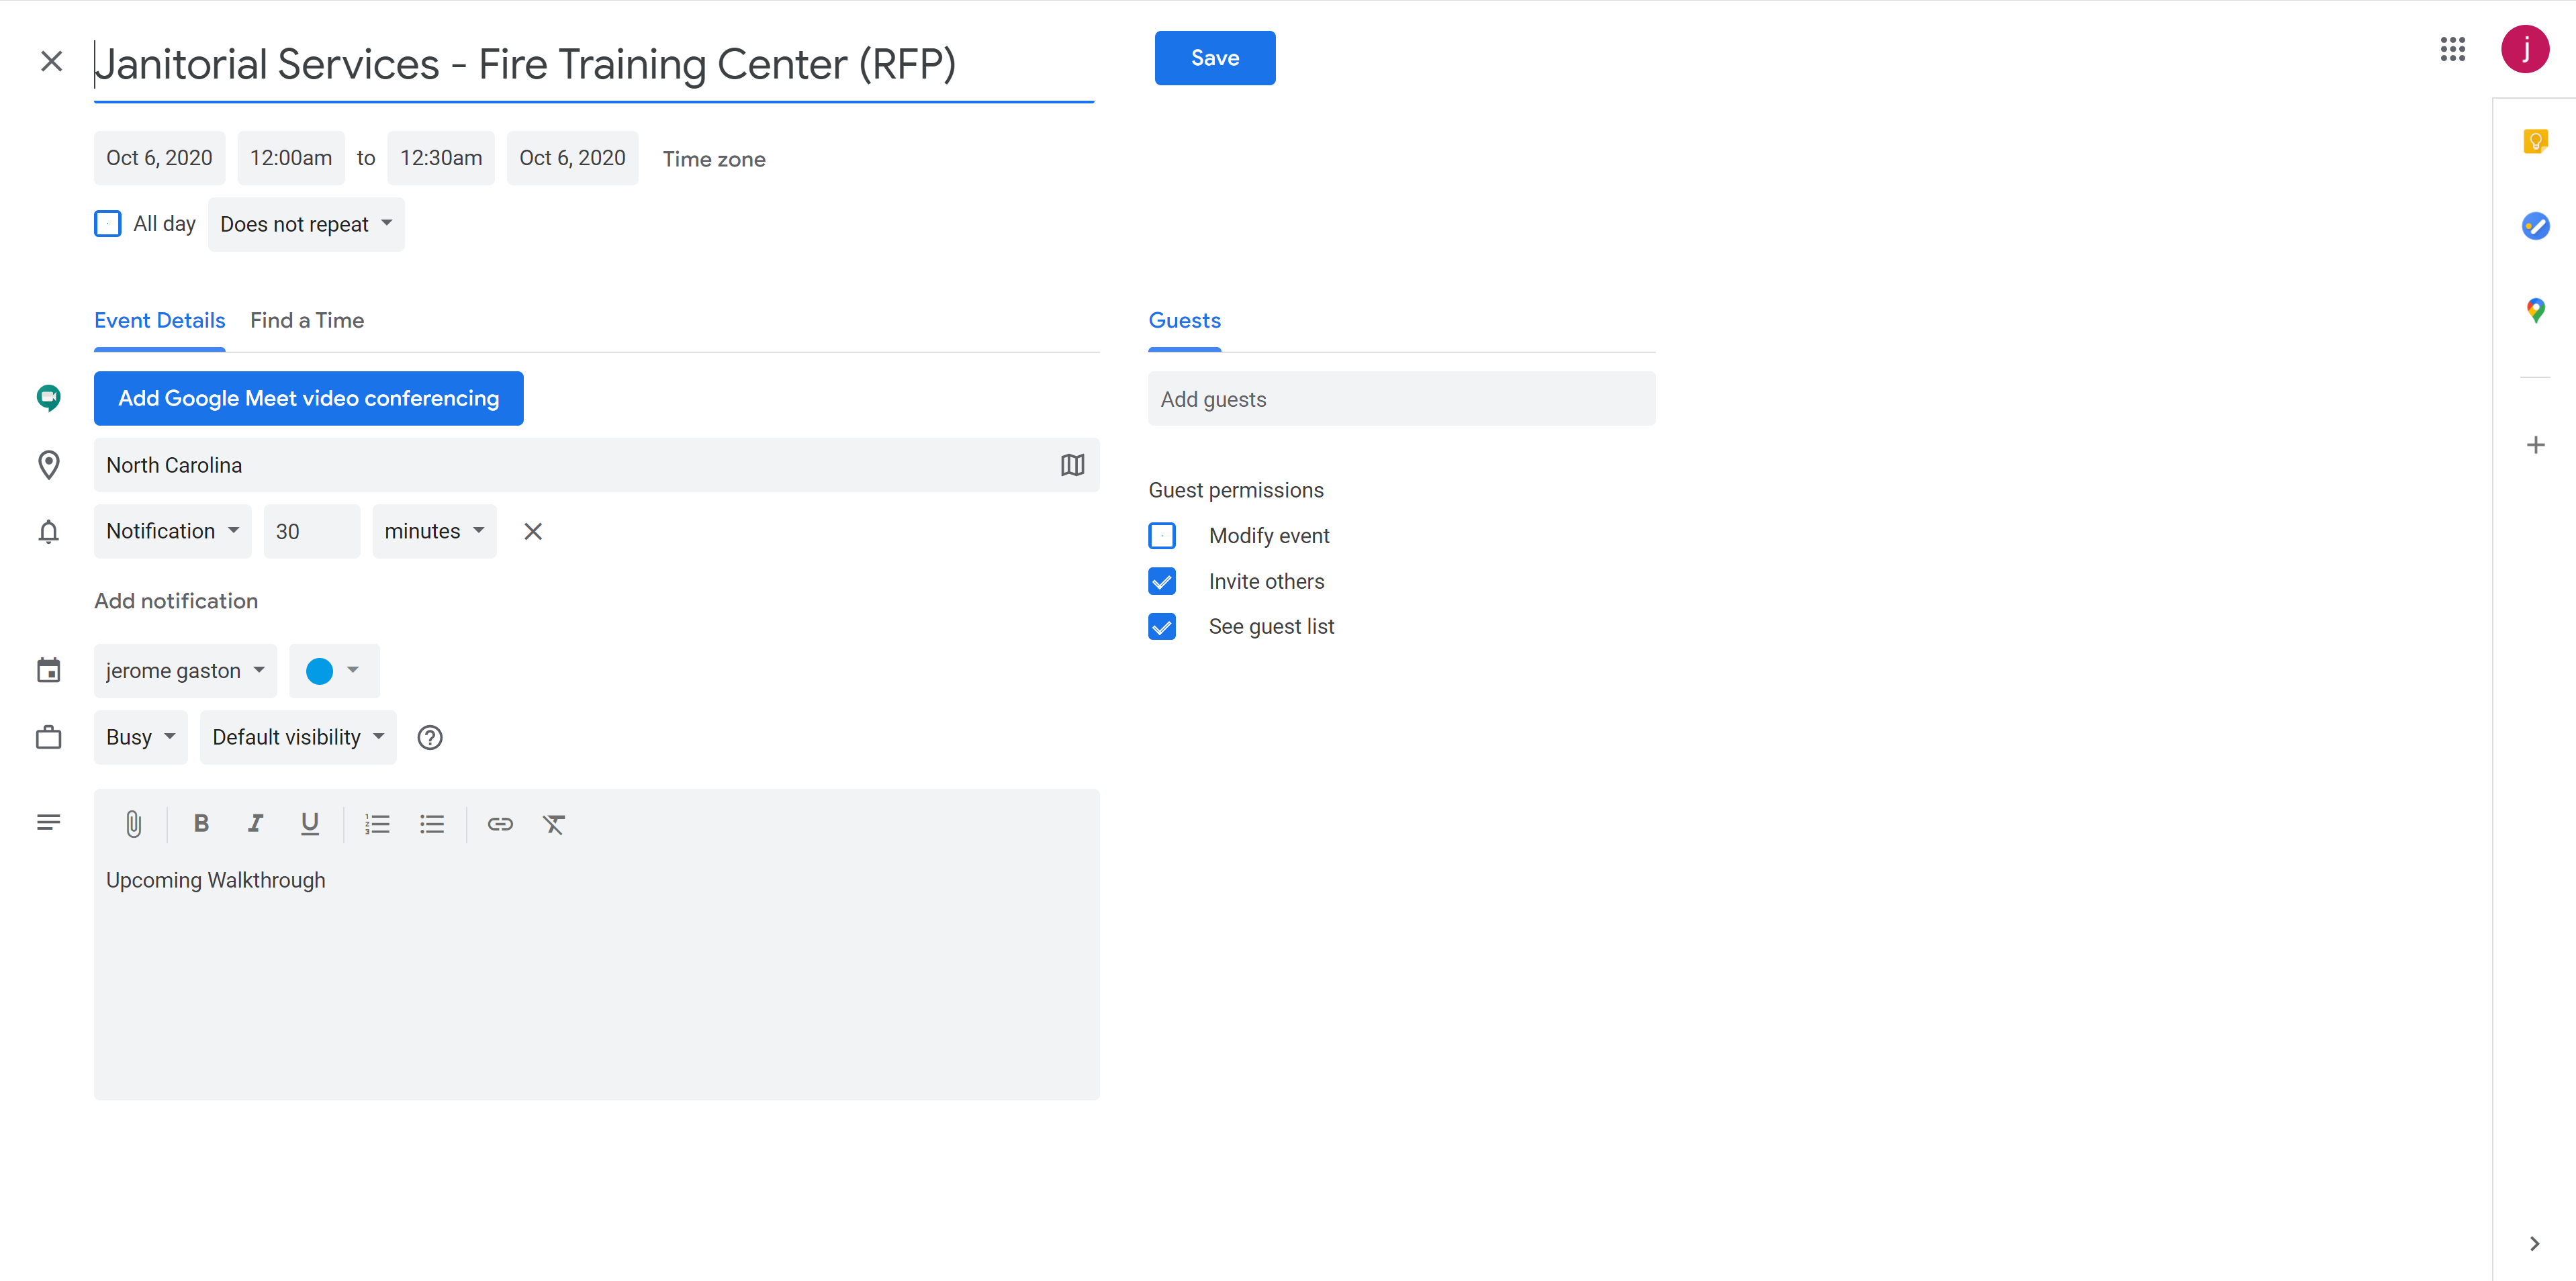This screenshot has height=1281, width=2576.
Task: Select the Event Details tab
Action: tap(160, 321)
